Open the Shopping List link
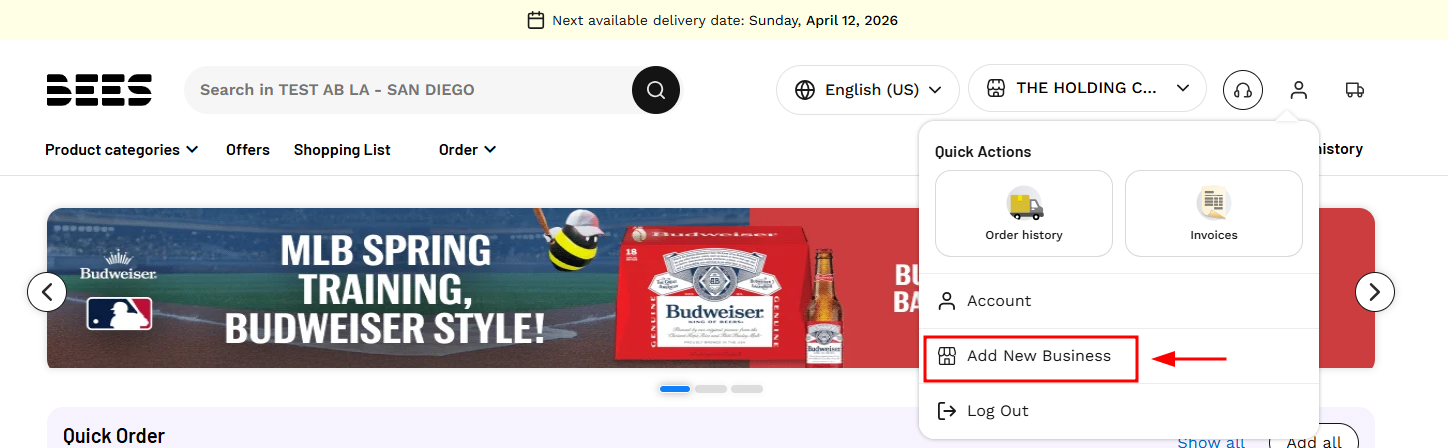This screenshot has height=448, width=1448. tap(342, 150)
